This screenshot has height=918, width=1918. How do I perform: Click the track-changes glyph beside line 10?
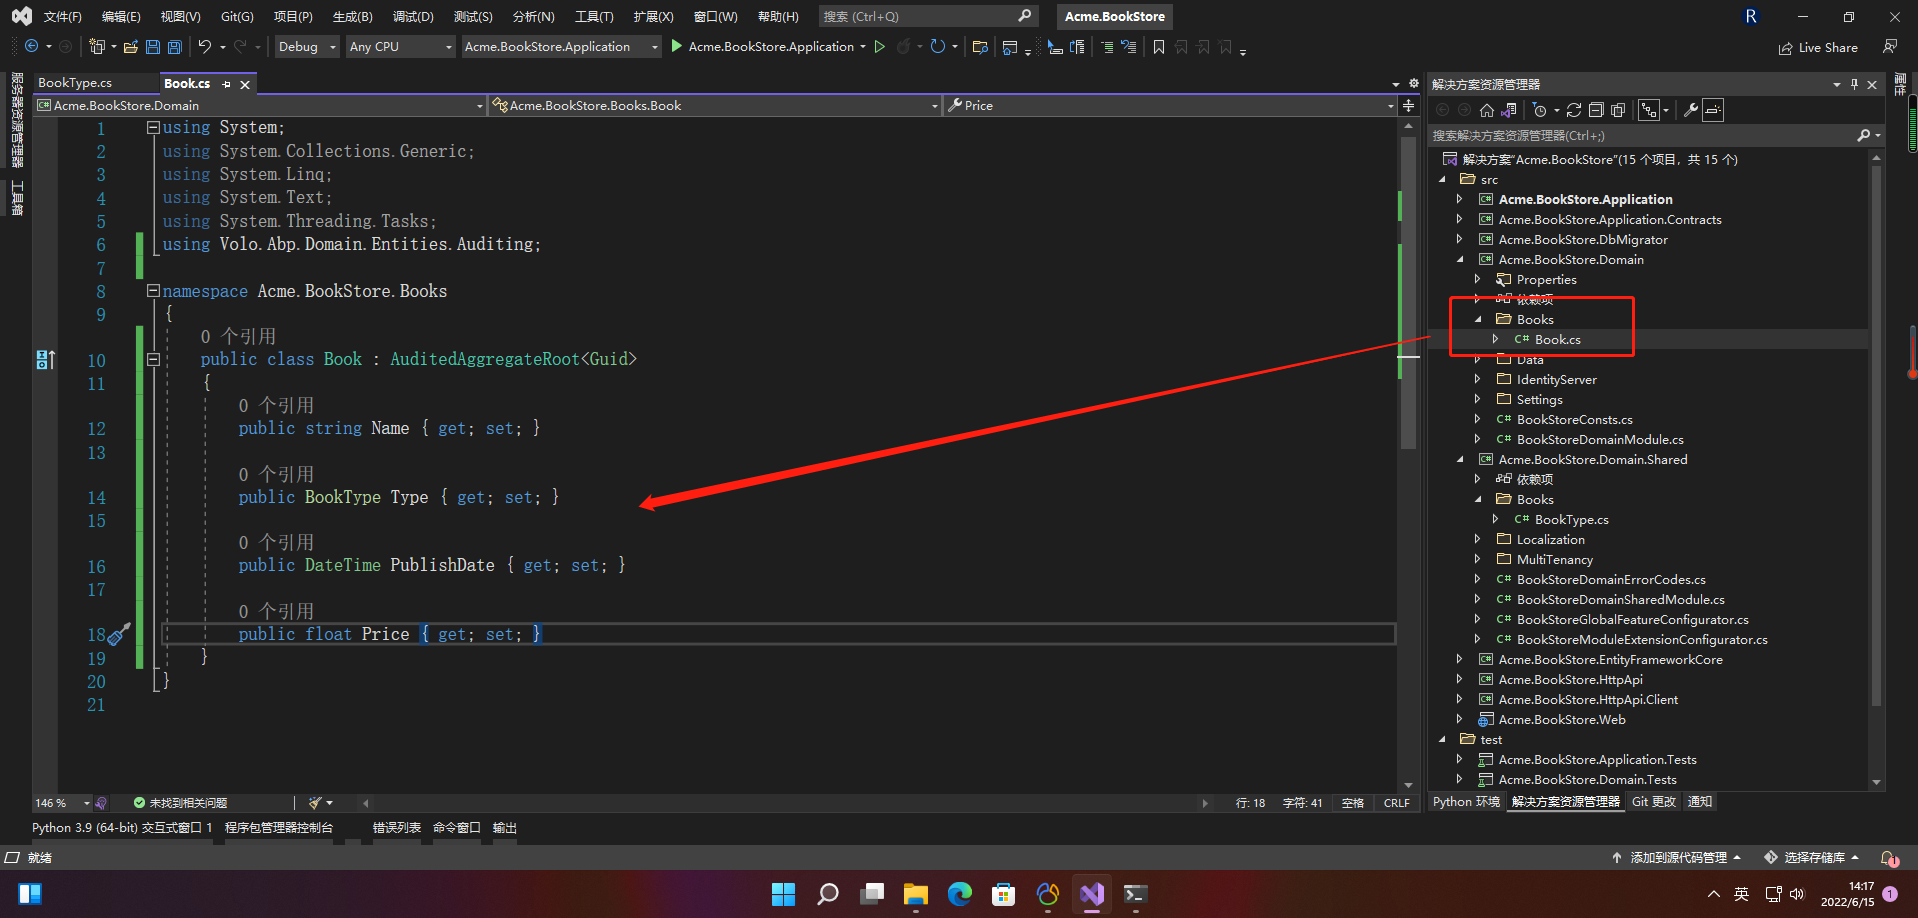[x=46, y=360]
